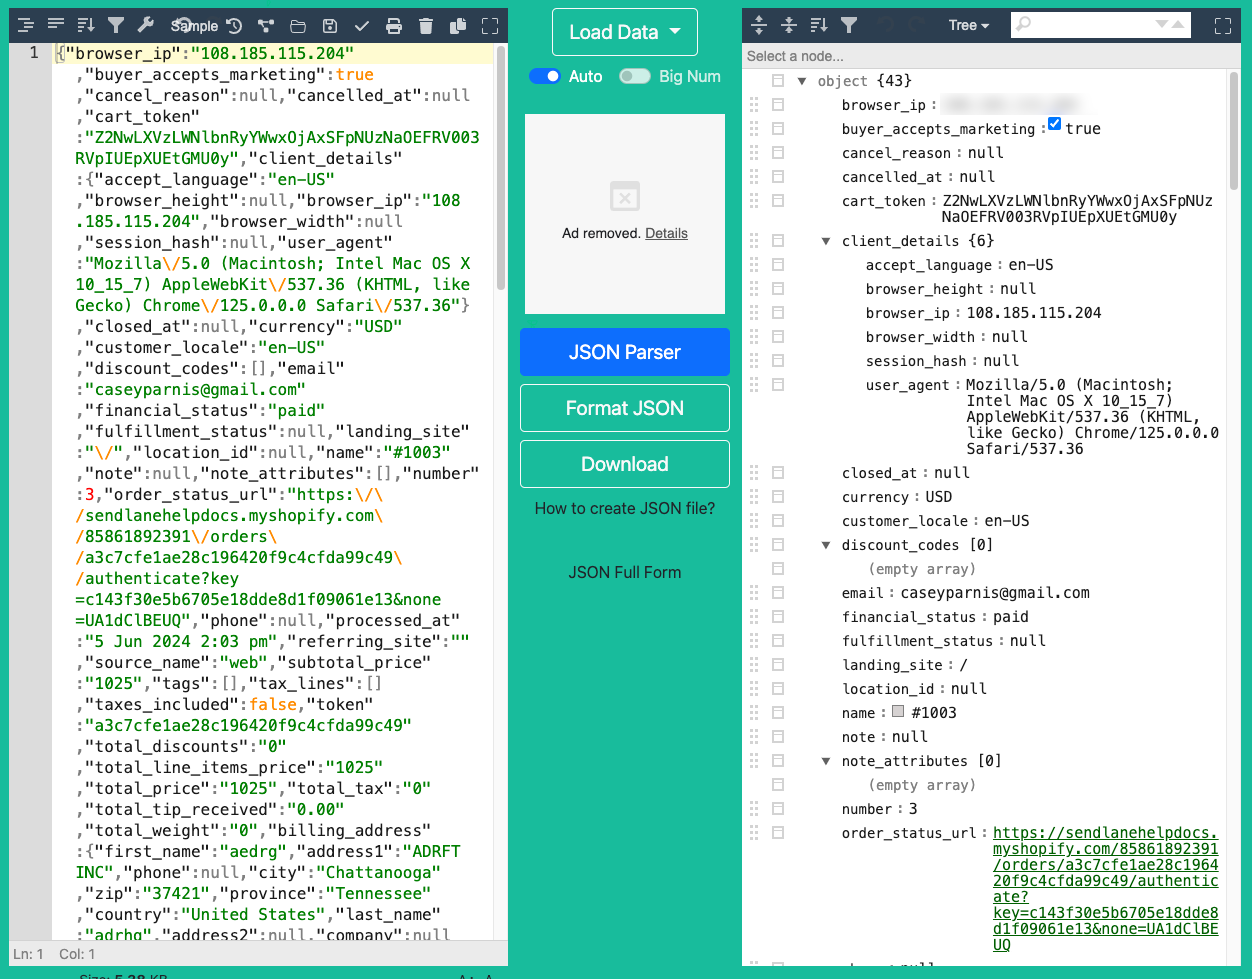
Task: Open the history clock icon in editor toolbar
Action: pyautogui.click(x=234, y=26)
